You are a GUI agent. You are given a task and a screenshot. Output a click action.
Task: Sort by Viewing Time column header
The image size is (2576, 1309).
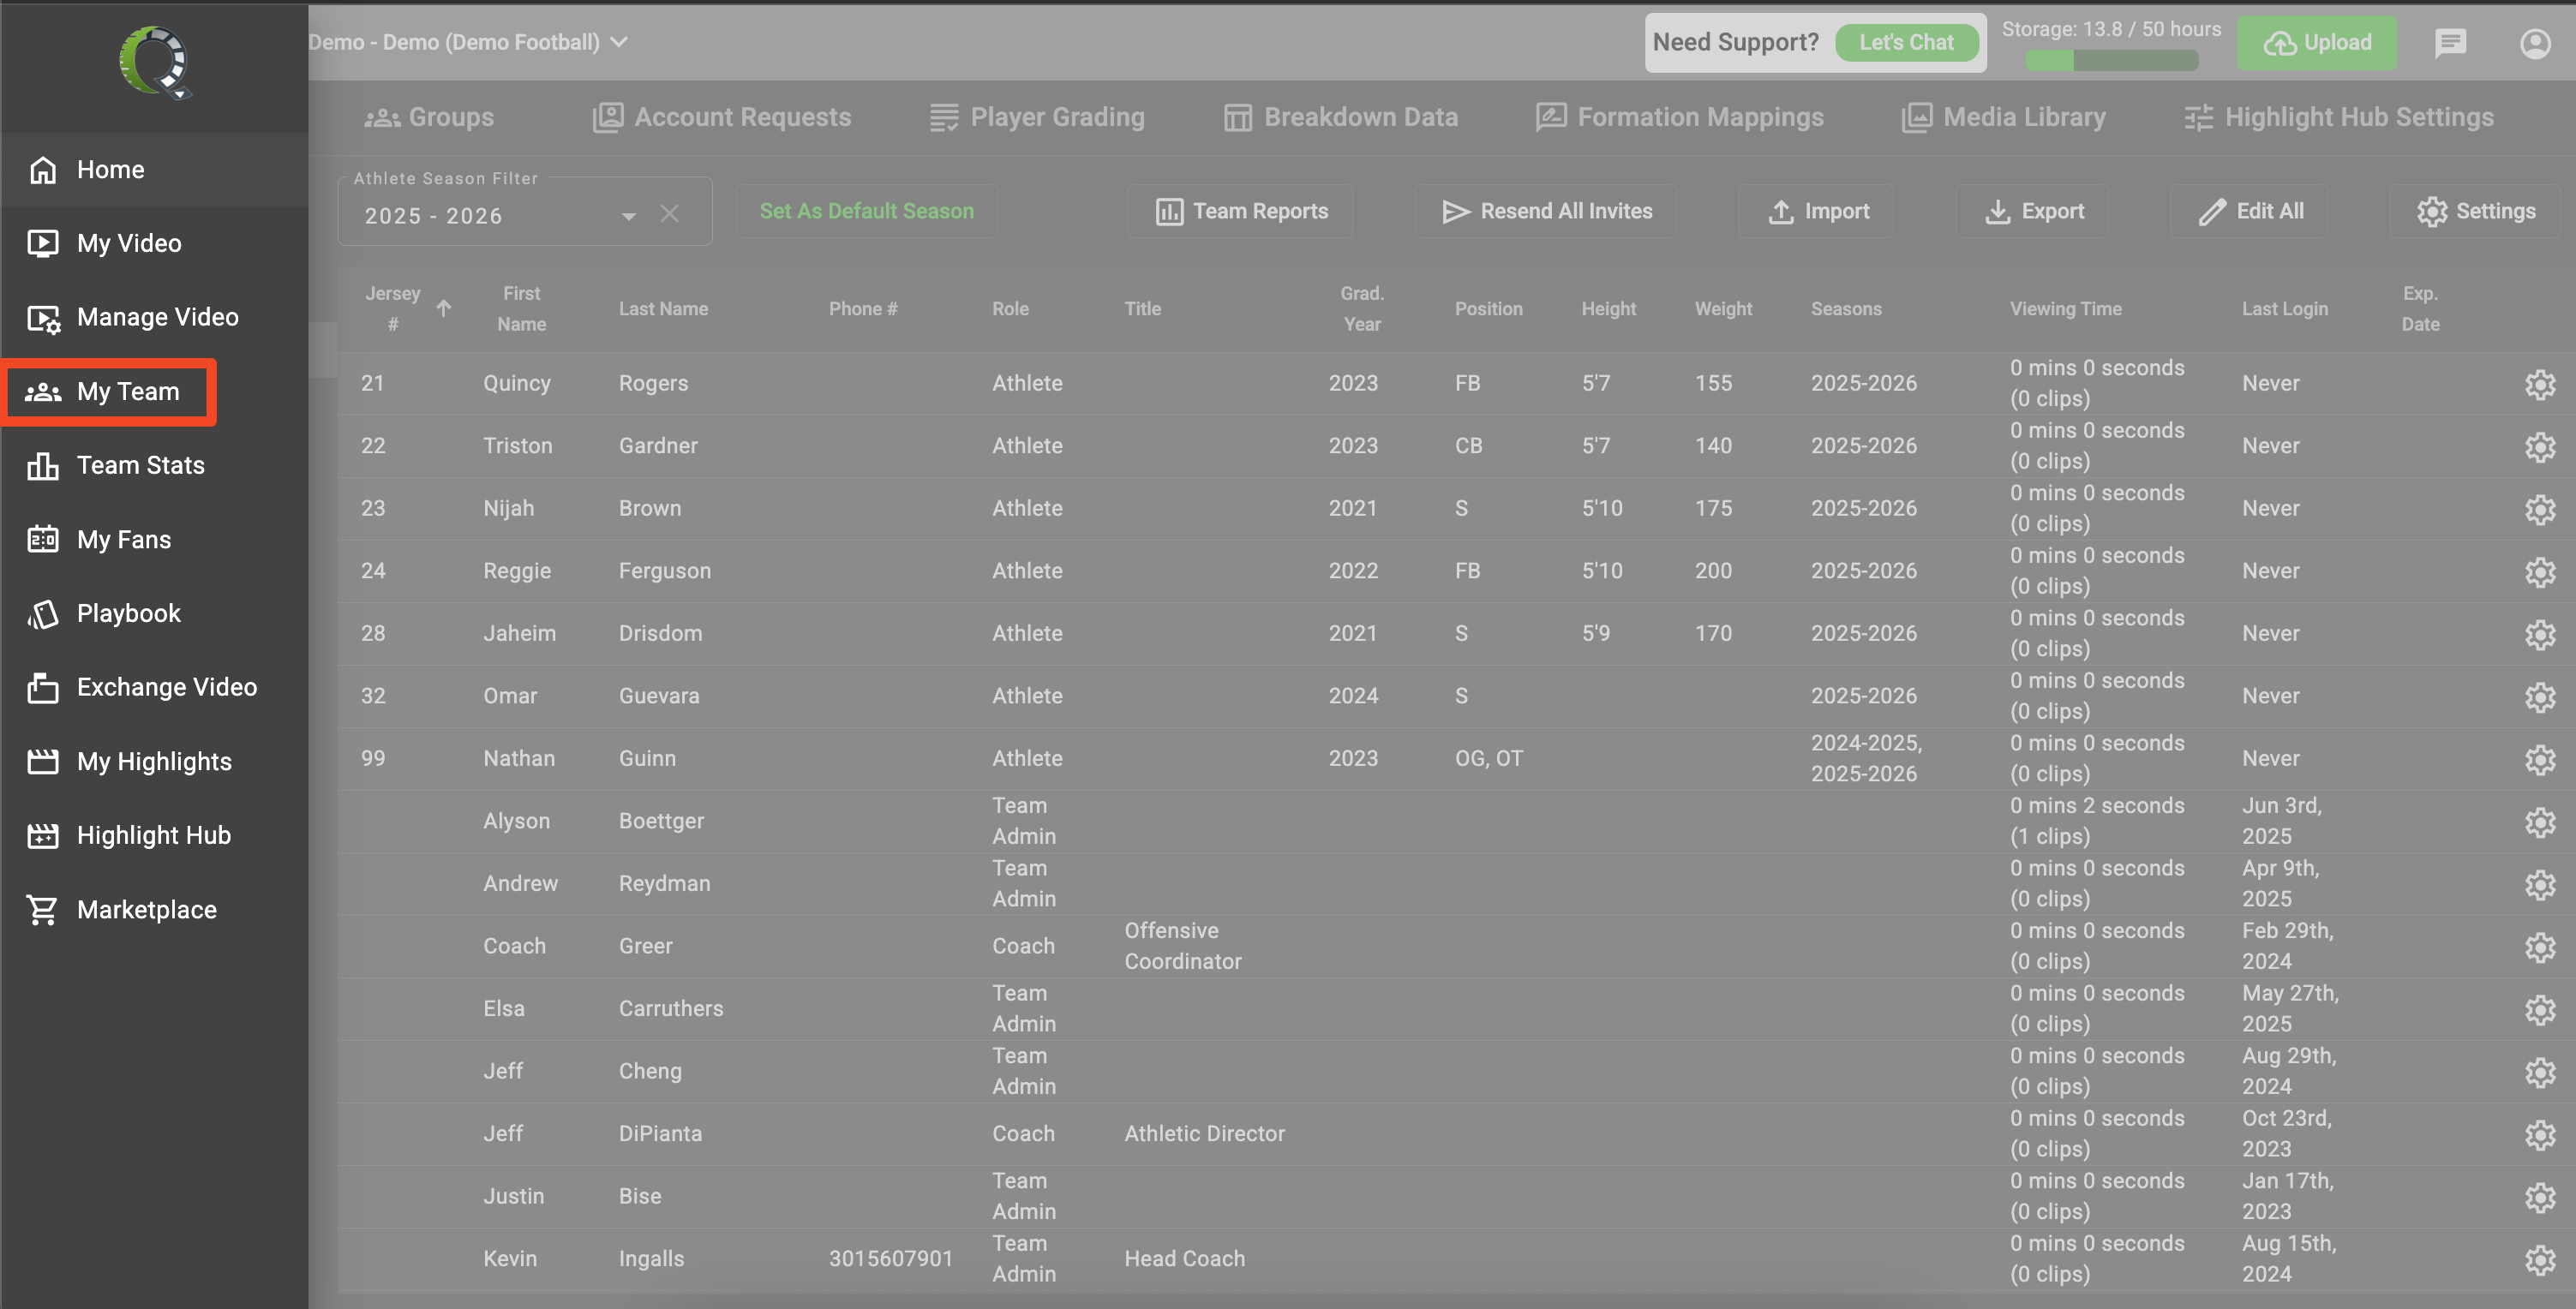tap(2065, 309)
